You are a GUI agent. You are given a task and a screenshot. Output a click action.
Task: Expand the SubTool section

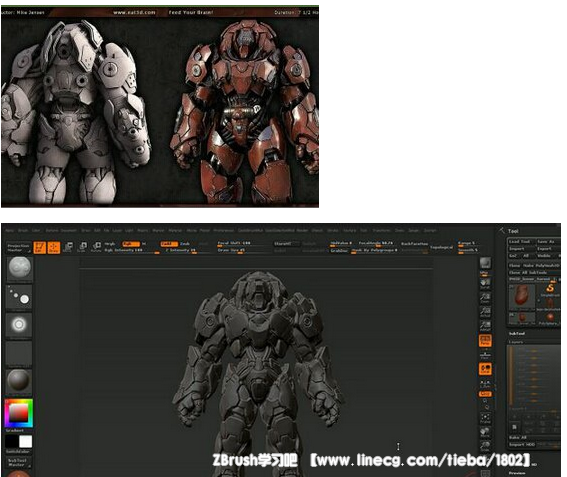(x=517, y=333)
